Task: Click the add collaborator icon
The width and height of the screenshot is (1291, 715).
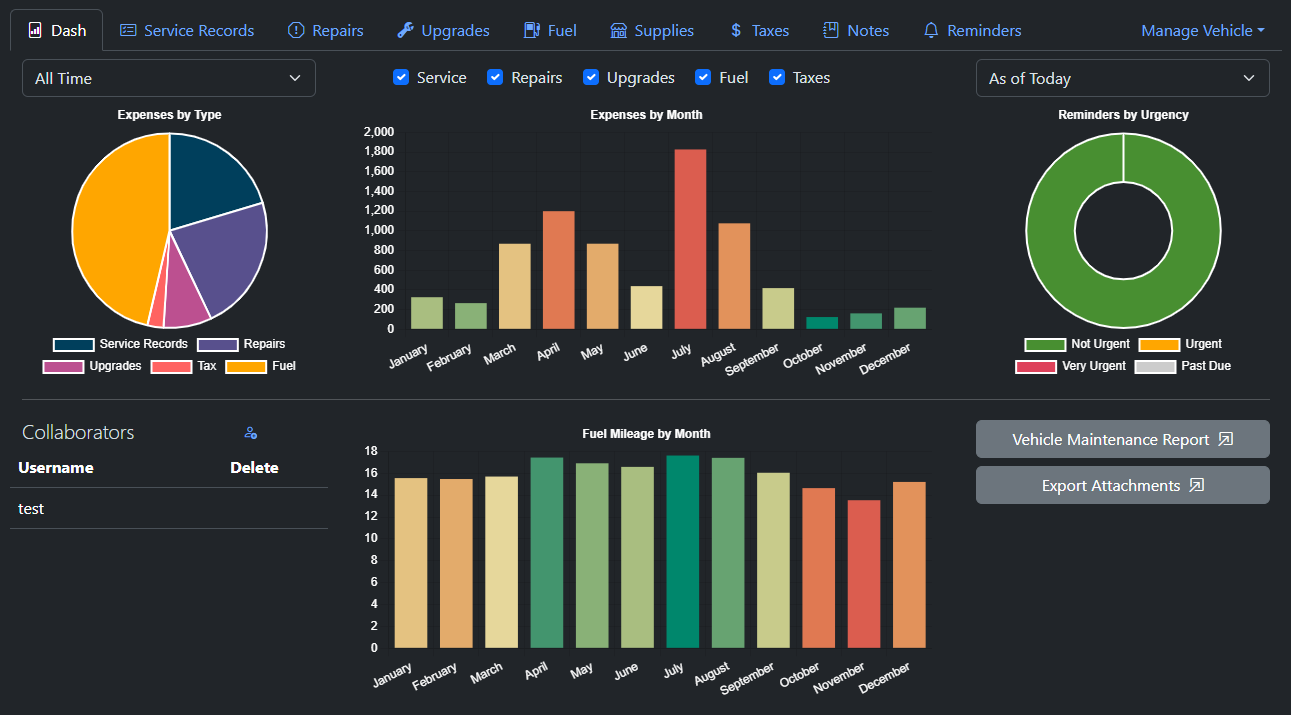Action: pos(251,433)
